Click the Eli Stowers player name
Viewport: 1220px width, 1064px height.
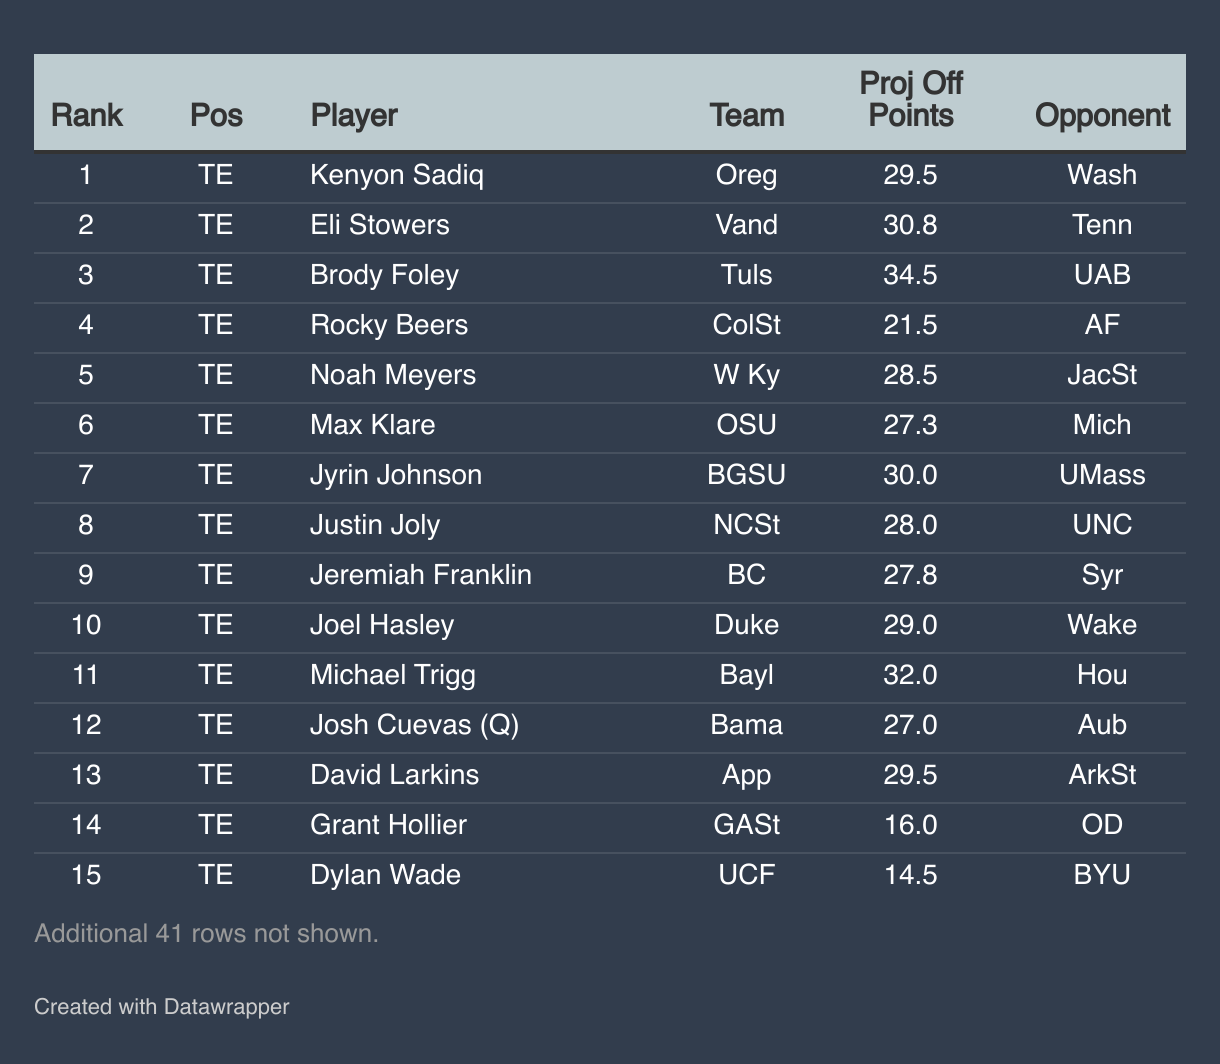pyautogui.click(x=380, y=224)
